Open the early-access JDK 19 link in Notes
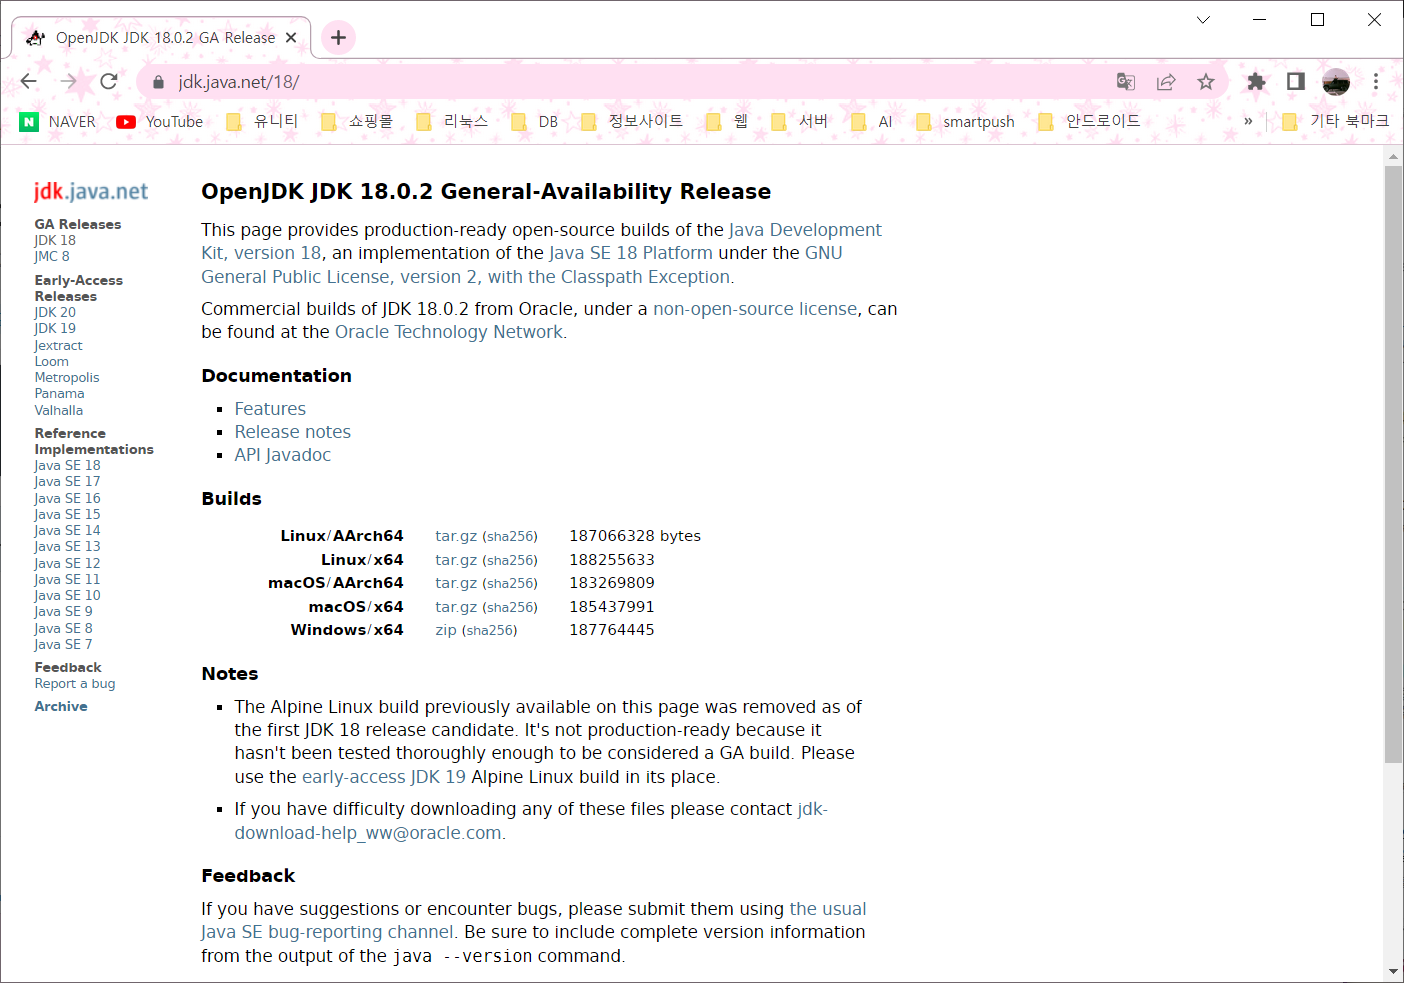The image size is (1404, 983). 384,777
